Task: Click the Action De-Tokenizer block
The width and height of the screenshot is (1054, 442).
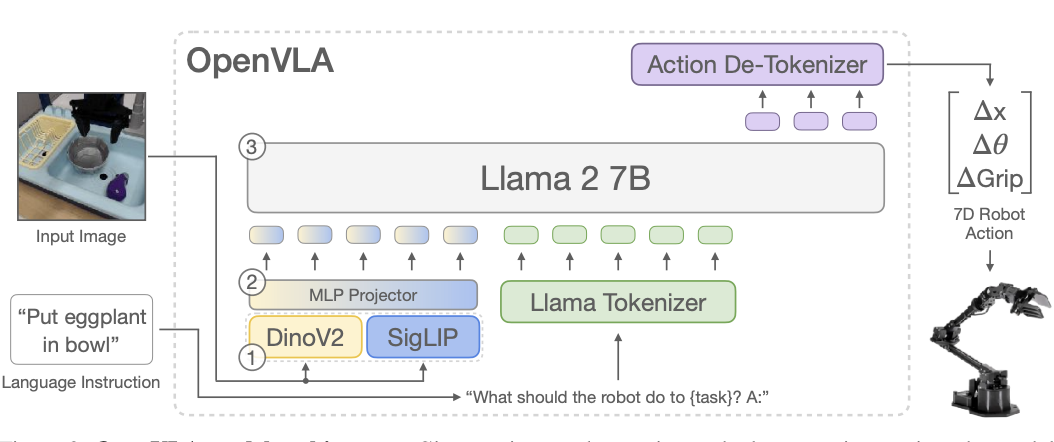Action: [757, 65]
